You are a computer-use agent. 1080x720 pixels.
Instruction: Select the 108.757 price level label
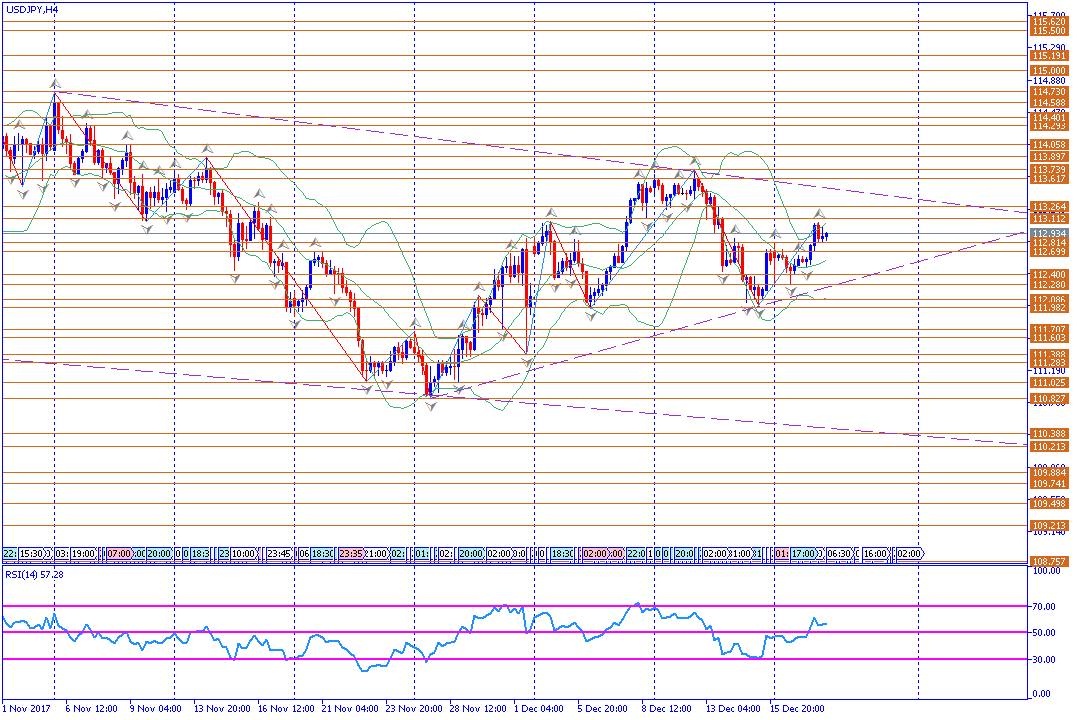(1049, 562)
